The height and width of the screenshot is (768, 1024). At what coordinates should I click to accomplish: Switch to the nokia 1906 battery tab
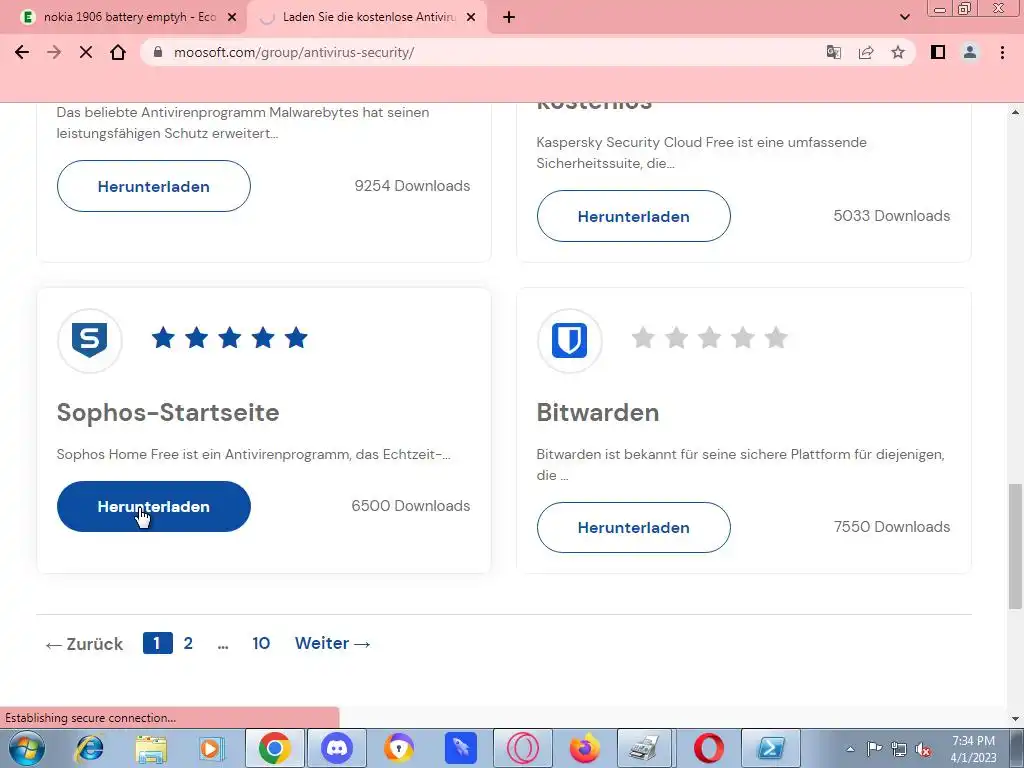(123, 17)
